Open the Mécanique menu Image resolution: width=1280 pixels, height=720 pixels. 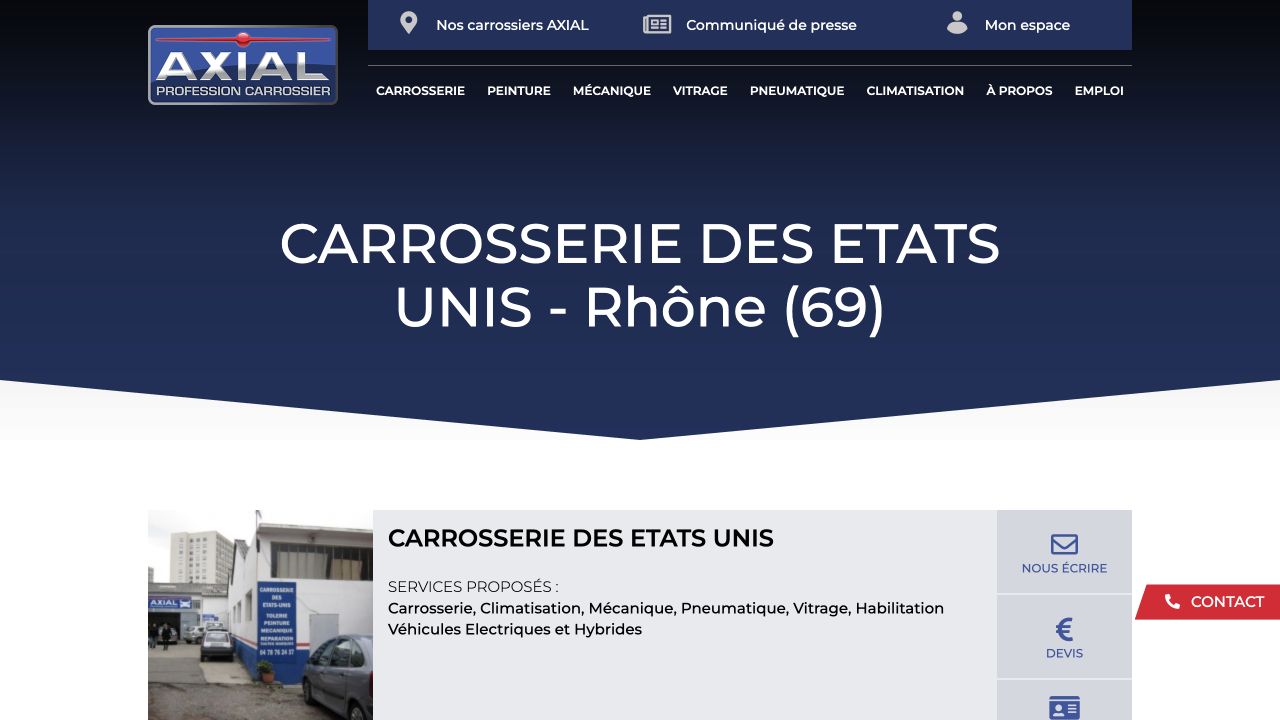click(x=612, y=91)
